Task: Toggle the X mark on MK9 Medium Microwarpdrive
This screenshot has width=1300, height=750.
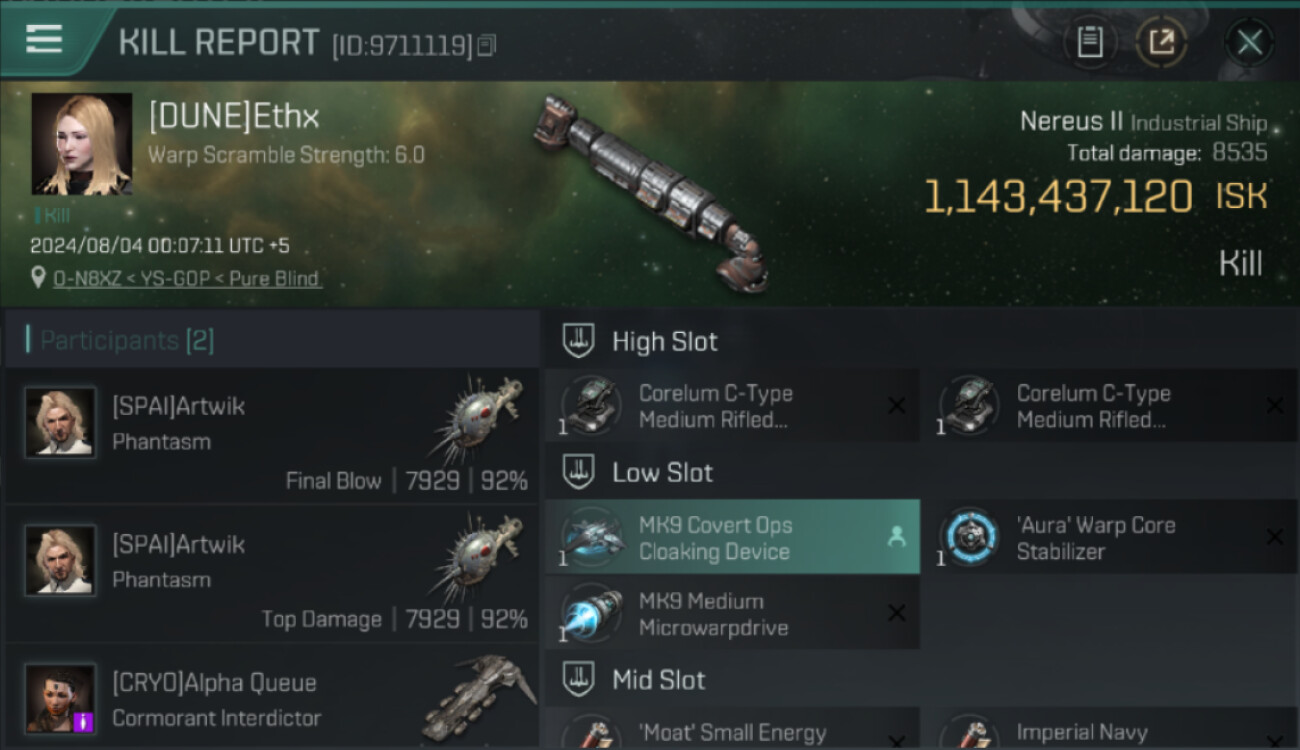Action: click(897, 613)
